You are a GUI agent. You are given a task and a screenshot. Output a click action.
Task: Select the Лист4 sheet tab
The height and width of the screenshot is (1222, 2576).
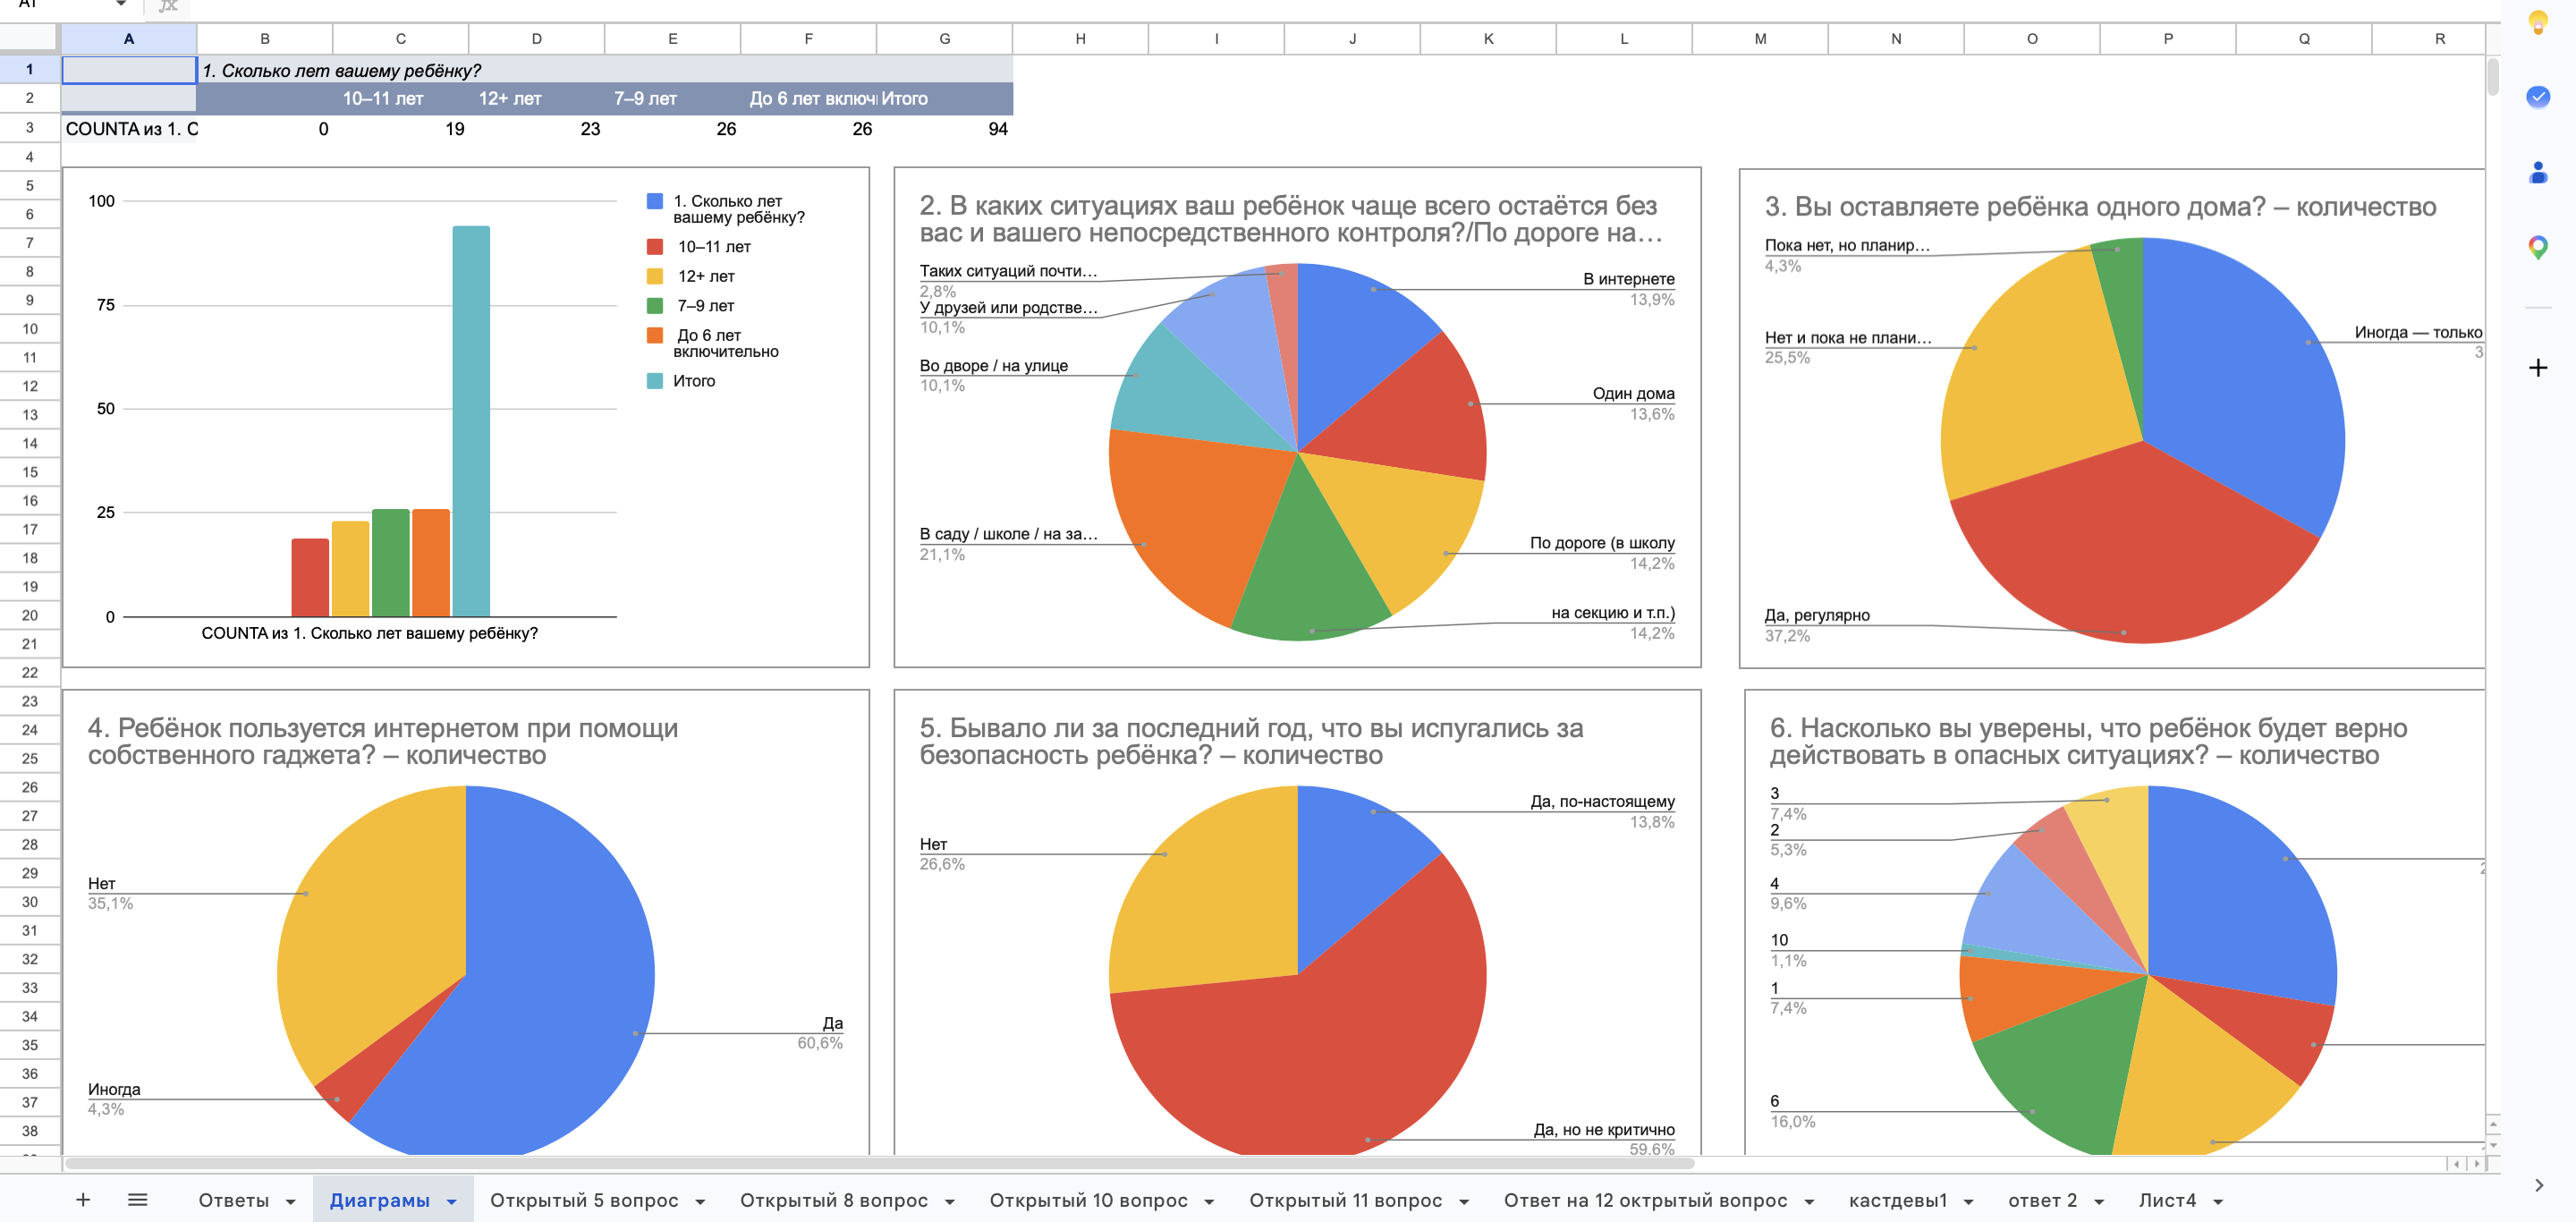tap(2167, 1200)
